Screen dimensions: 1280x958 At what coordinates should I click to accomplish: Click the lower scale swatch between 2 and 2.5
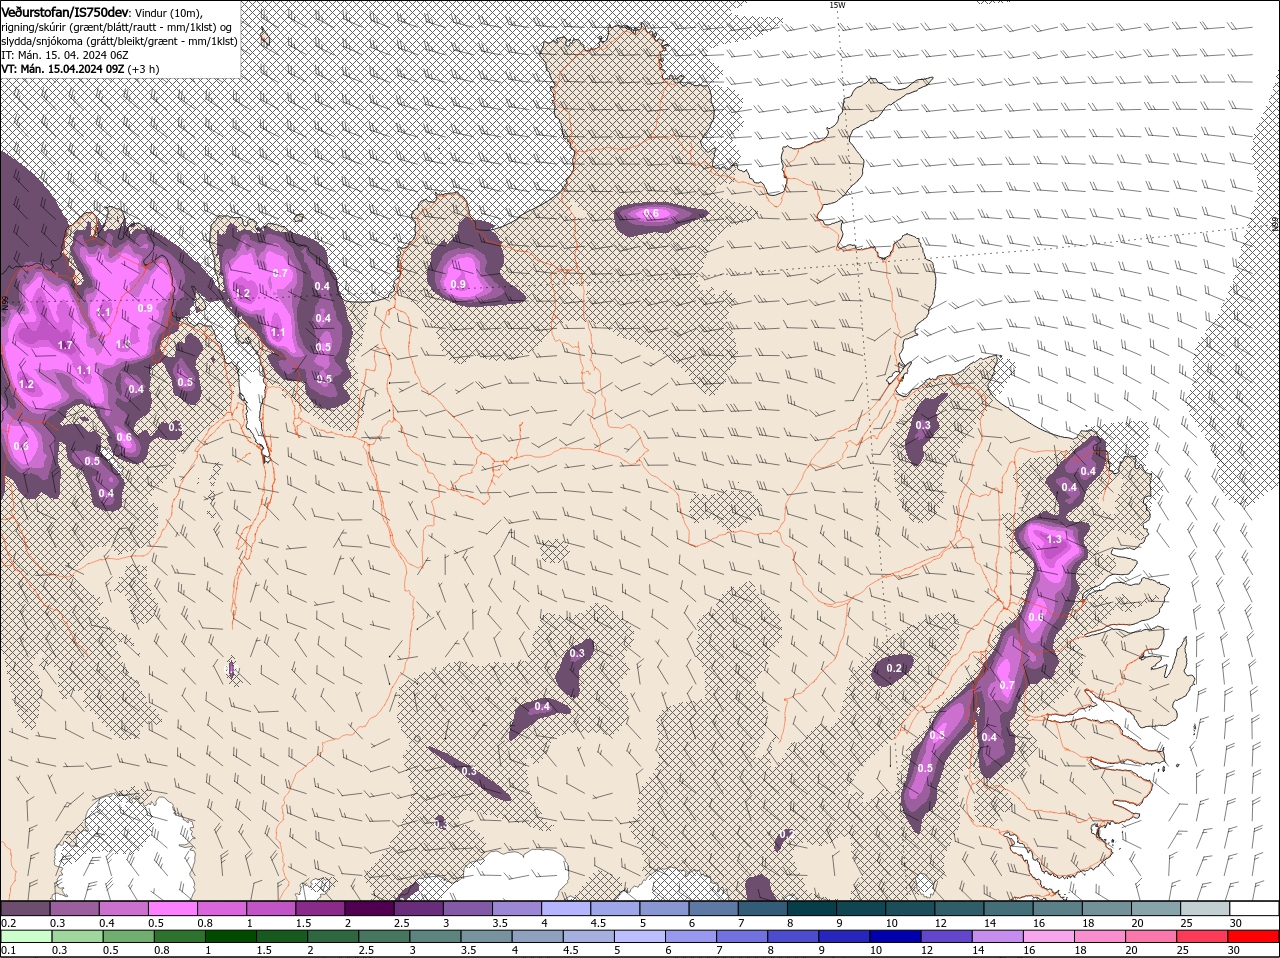333,936
